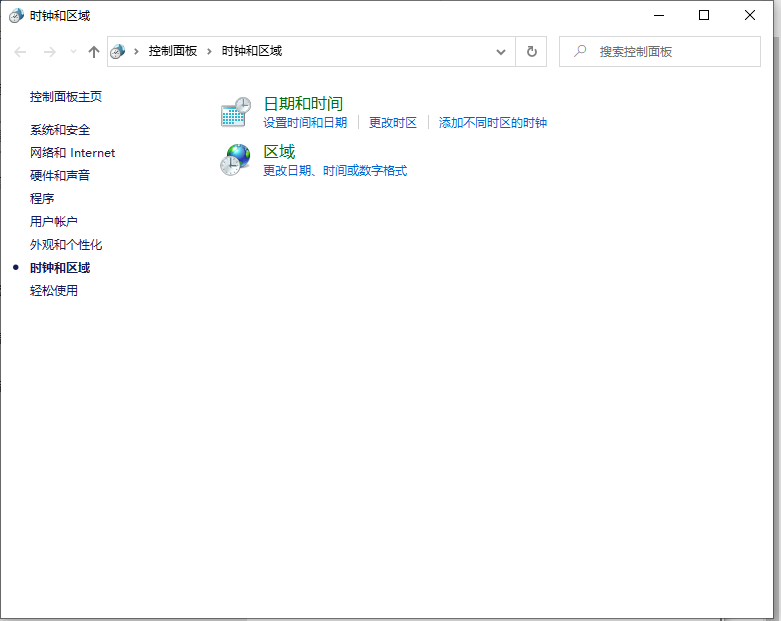The width and height of the screenshot is (781, 621).
Task: Click the up arrow navigation button
Action: [x=94, y=52]
